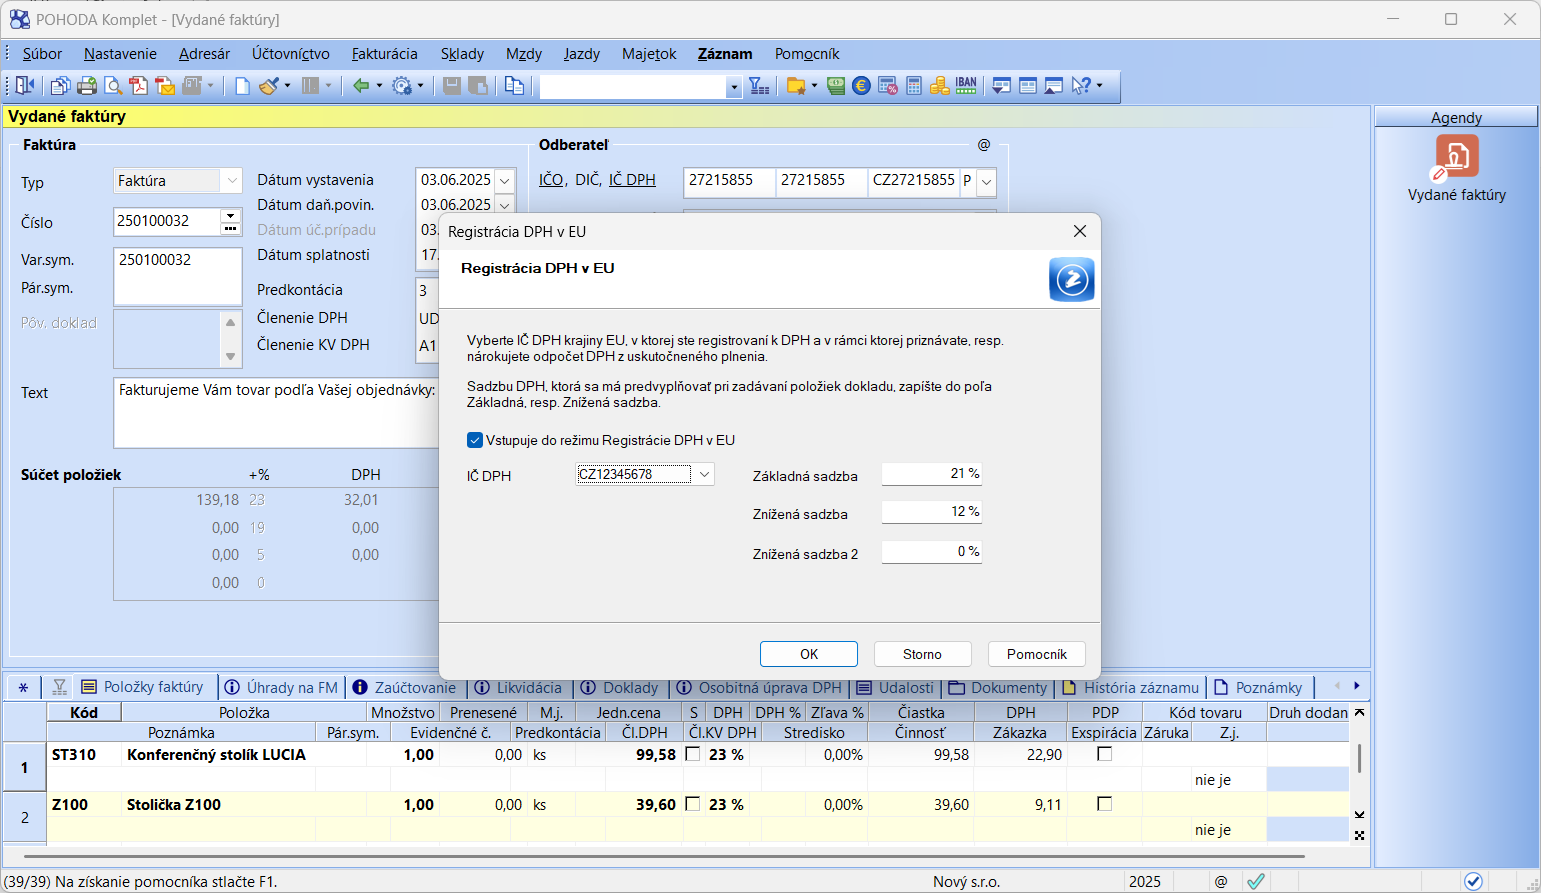Click the send PDF by email icon
The image size is (1541, 893).
(x=165, y=86)
